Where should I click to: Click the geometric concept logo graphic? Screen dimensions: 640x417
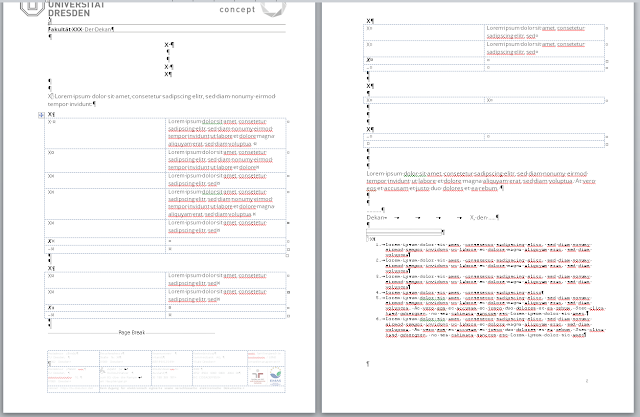click(x=273, y=8)
